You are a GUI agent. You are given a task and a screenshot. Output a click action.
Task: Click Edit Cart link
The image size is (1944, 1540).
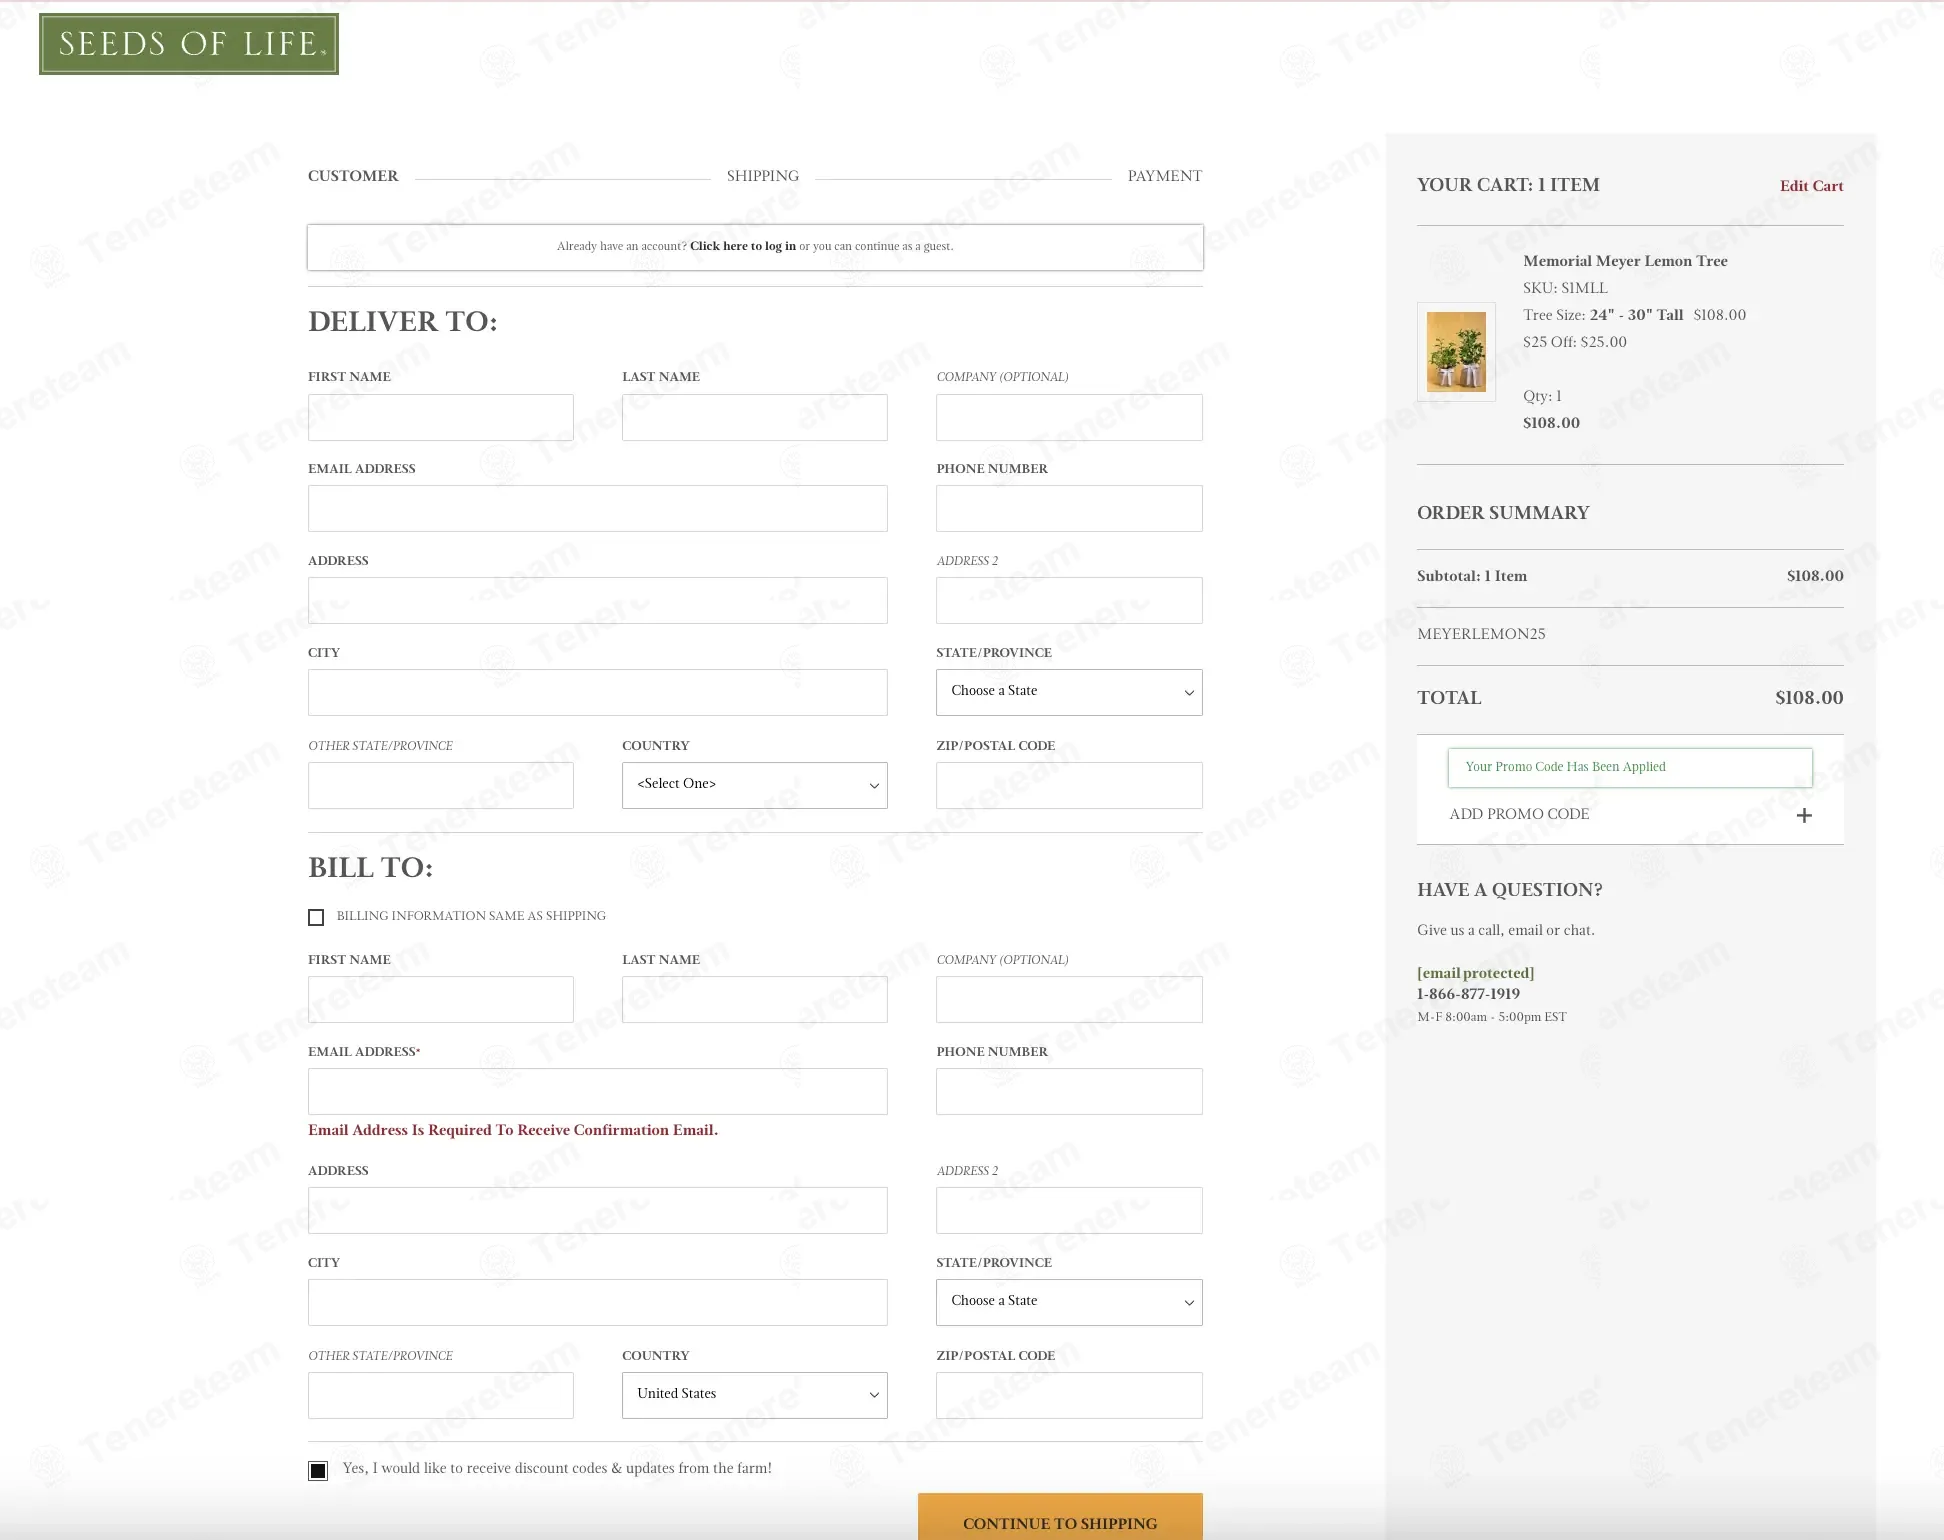(x=1811, y=186)
